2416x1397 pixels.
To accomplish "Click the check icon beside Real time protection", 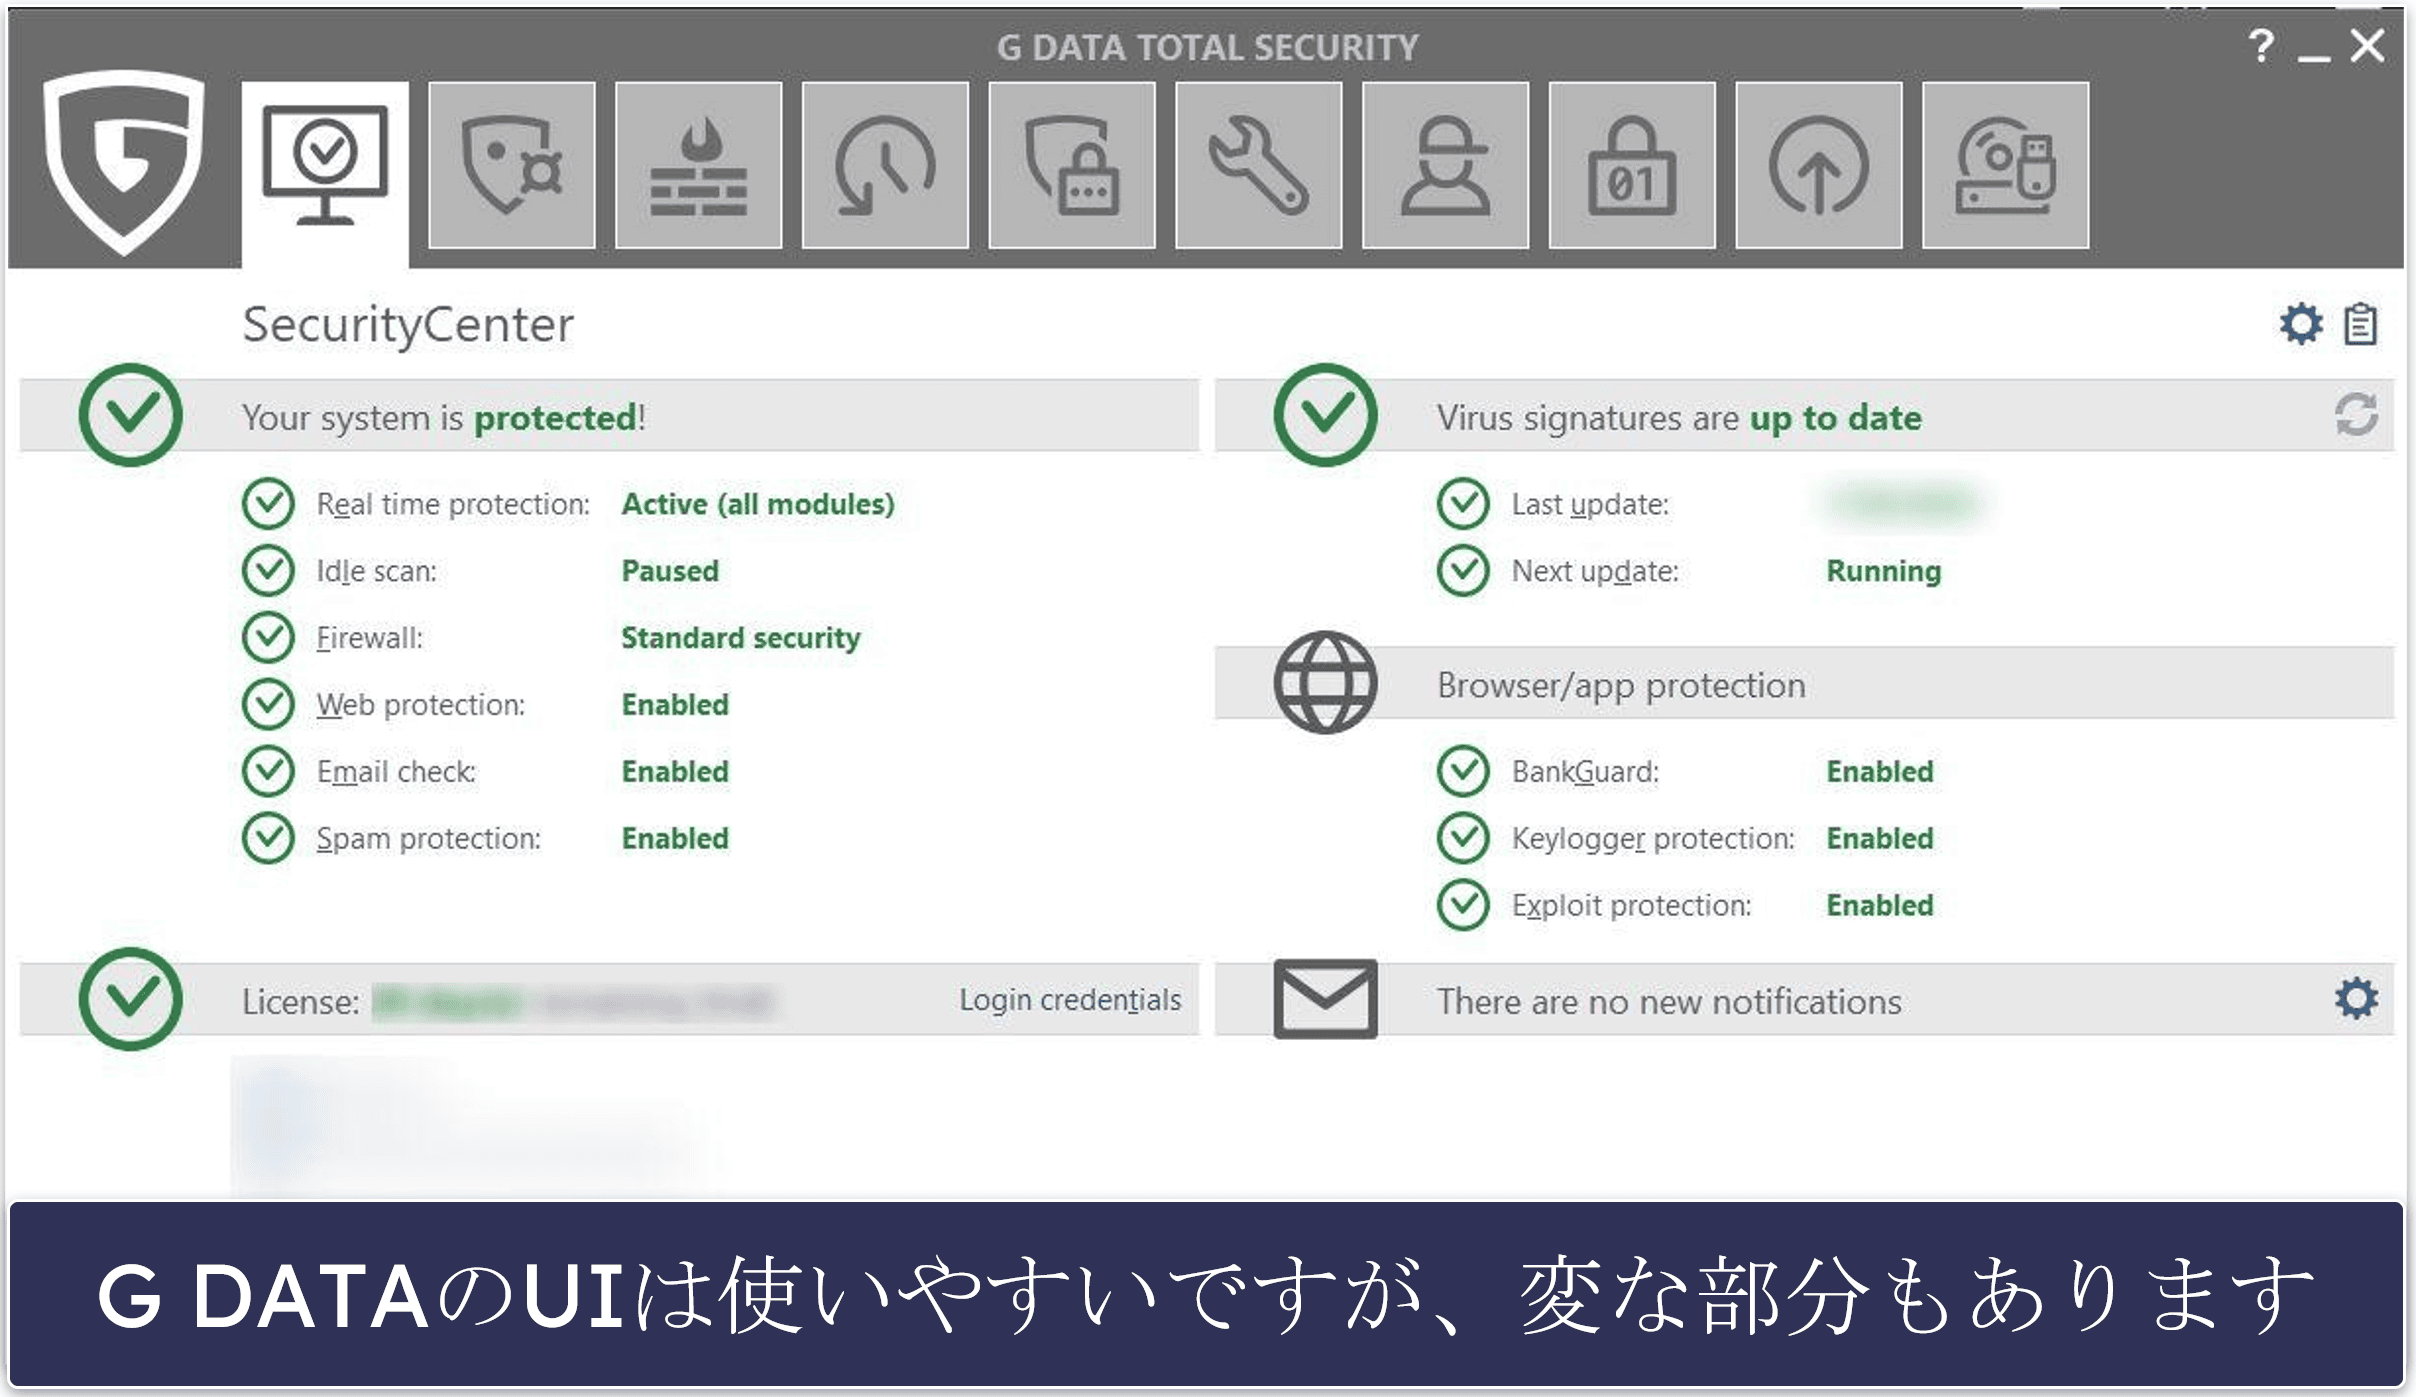I will click(x=268, y=504).
